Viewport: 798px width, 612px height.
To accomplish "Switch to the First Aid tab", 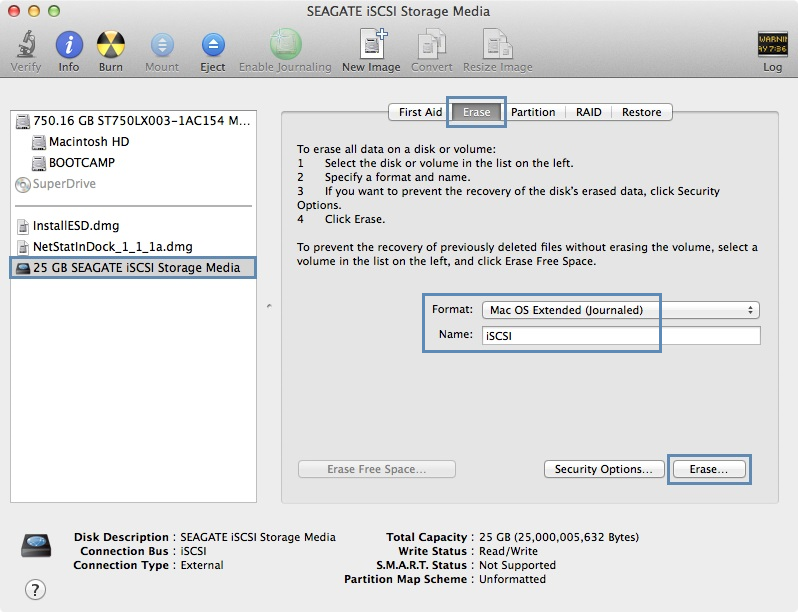I will point(420,112).
